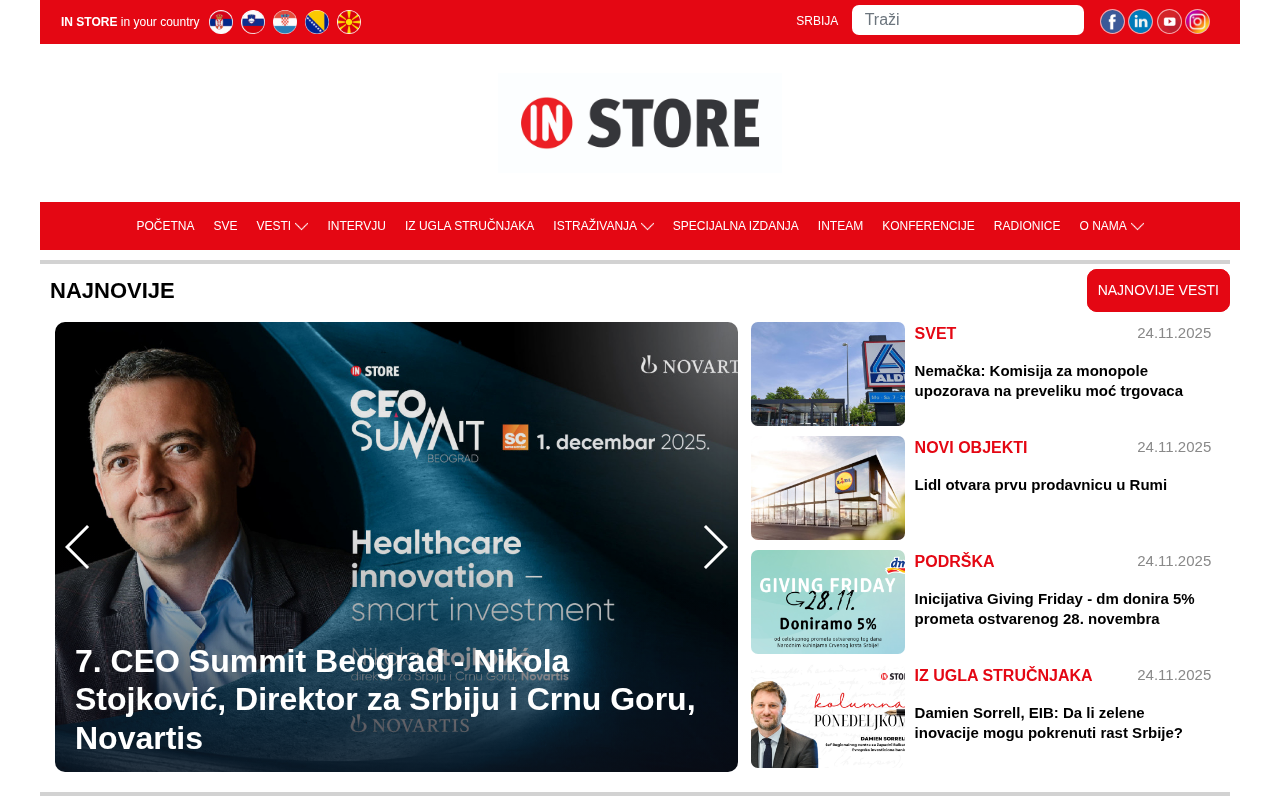Click the date above the Damien Sorrell article

click(x=1174, y=675)
